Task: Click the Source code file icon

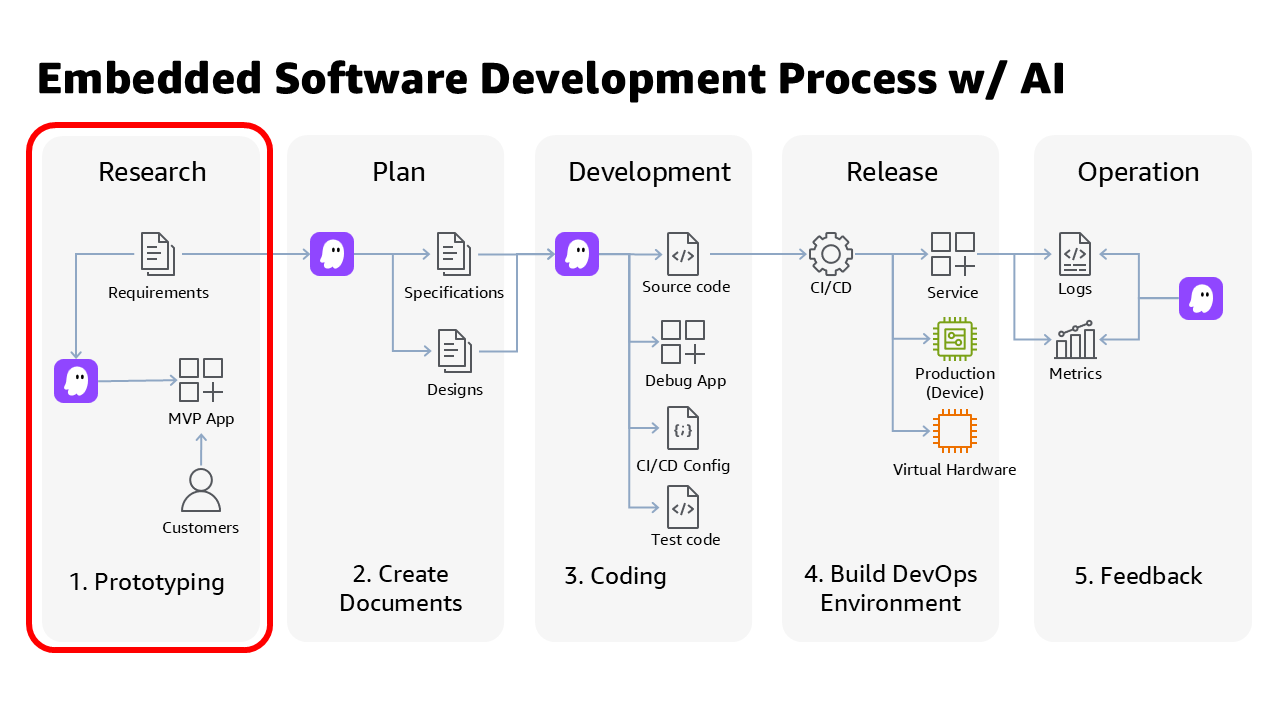Action: (683, 254)
